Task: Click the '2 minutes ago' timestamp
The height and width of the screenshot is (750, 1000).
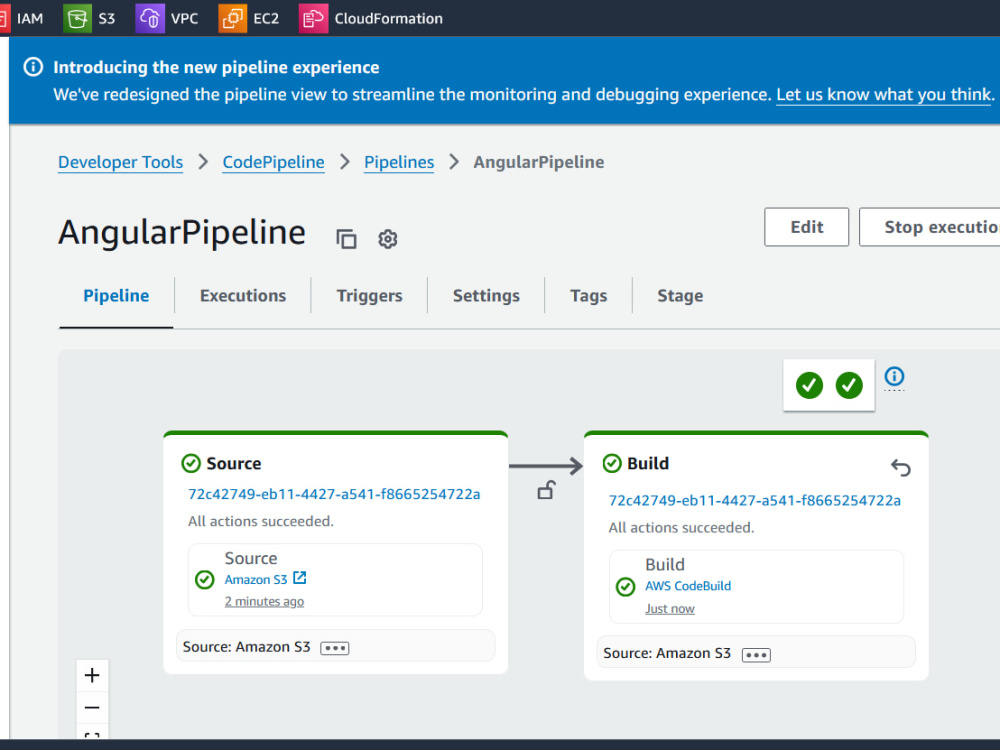Action: point(264,601)
